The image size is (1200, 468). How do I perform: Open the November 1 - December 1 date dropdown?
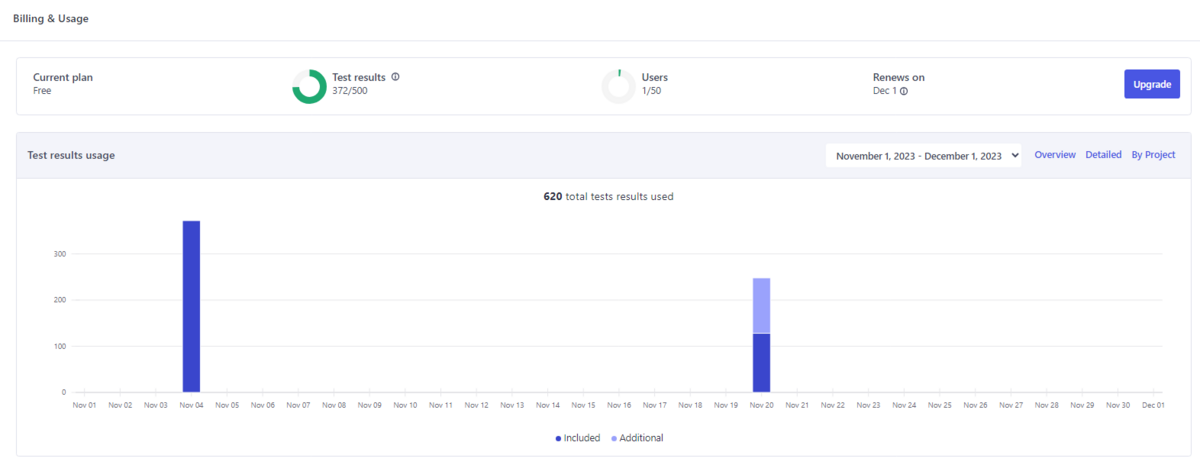924,156
